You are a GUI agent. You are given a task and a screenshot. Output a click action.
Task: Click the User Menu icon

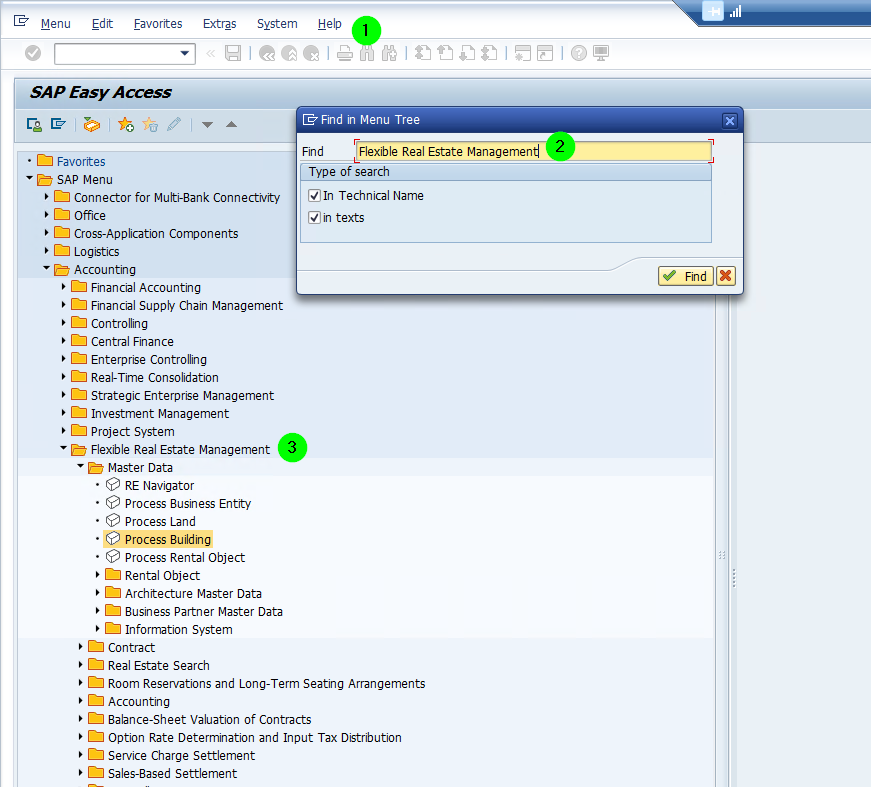[x=34, y=124]
